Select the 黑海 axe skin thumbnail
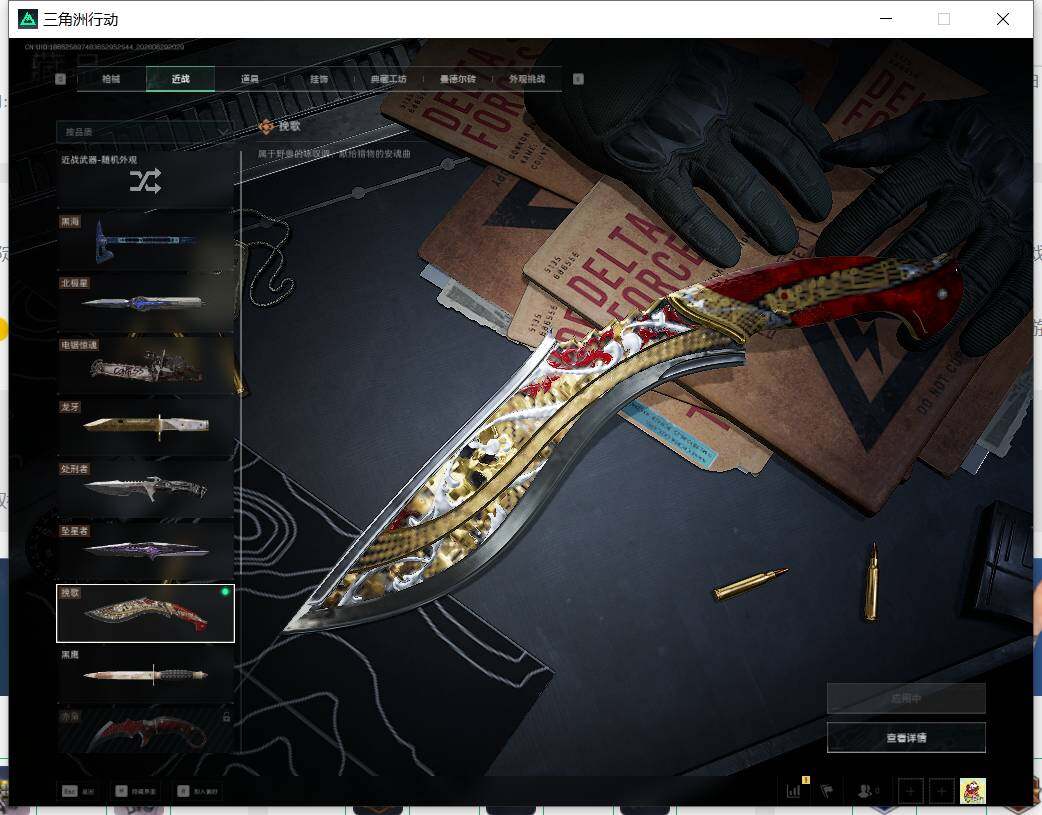Viewport: 1042px width, 815px height. tap(146, 241)
